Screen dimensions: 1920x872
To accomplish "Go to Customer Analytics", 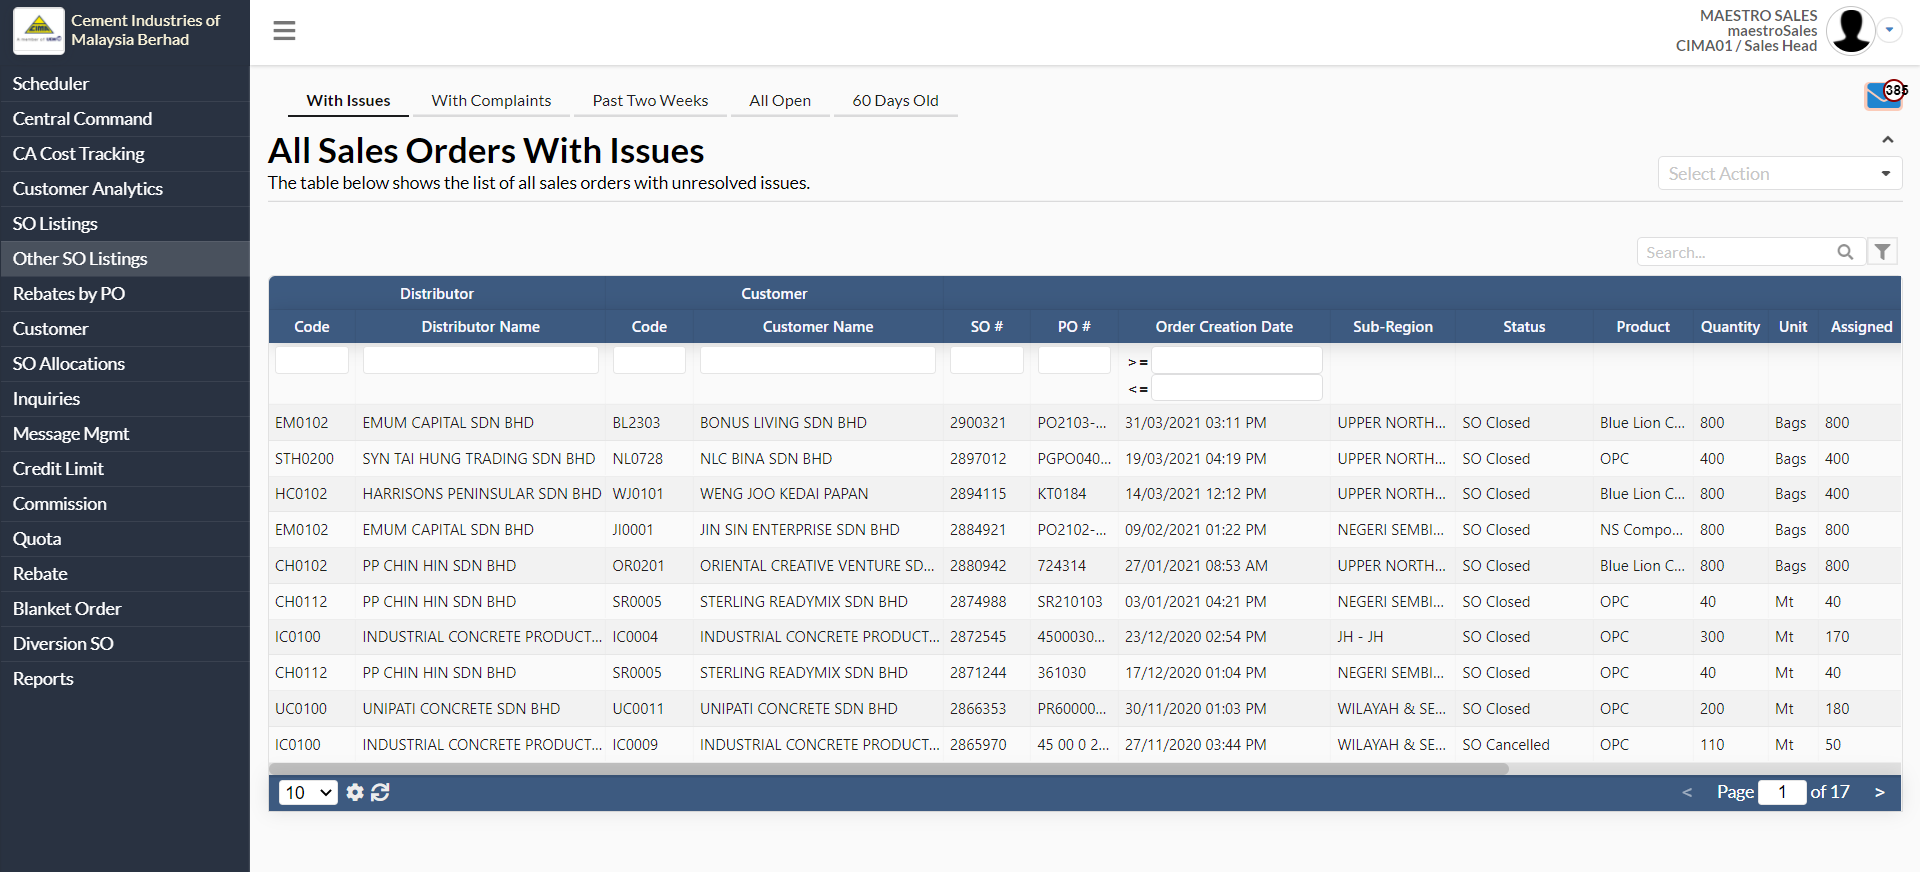I will [x=124, y=189].
